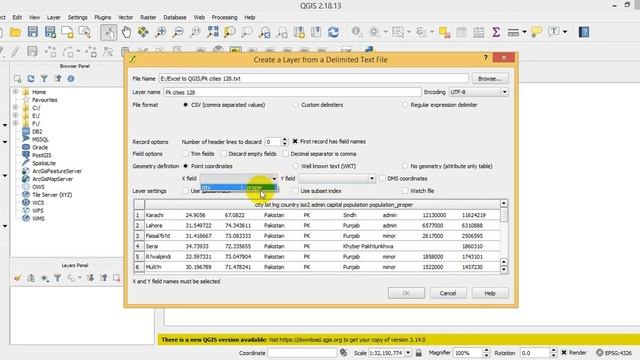This screenshot has width=640, height=360.
Task: Choose No geometry (attribute only table)
Action: 405,166
